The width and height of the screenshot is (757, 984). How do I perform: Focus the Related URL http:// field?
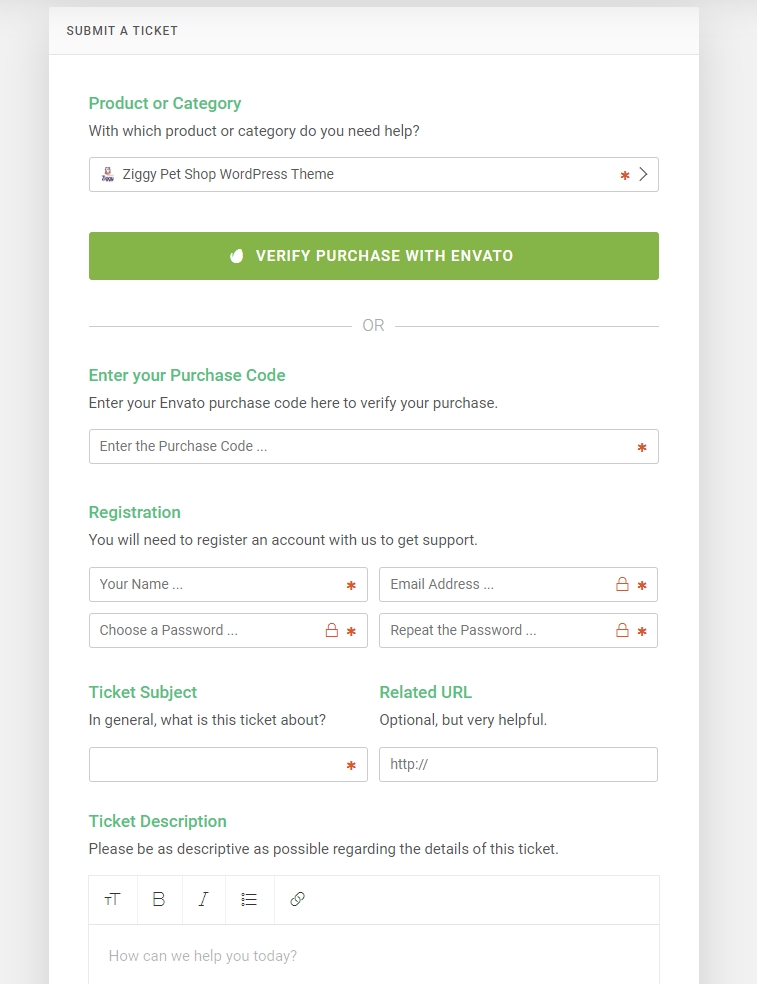click(x=518, y=764)
